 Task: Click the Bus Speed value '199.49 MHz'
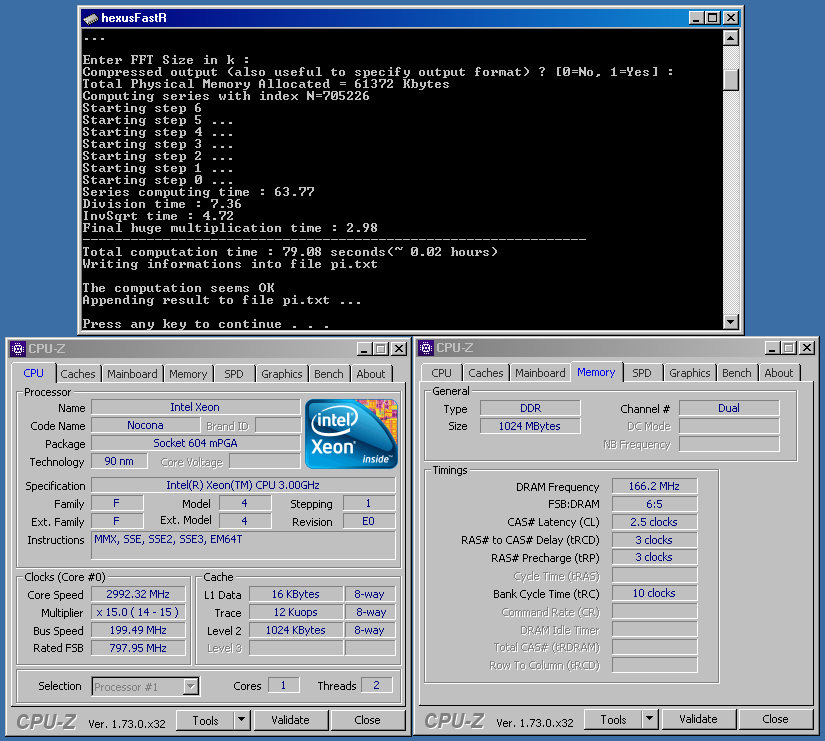tap(138, 630)
